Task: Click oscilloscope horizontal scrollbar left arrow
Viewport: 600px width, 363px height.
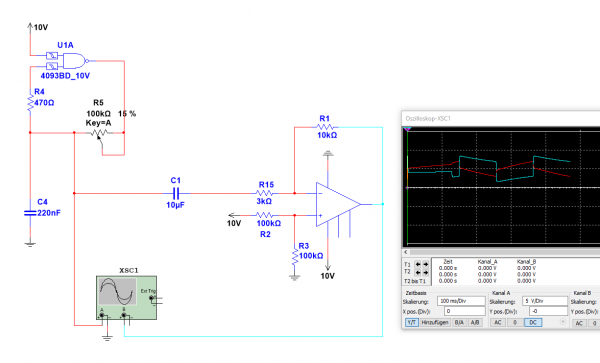Action: [x=406, y=252]
